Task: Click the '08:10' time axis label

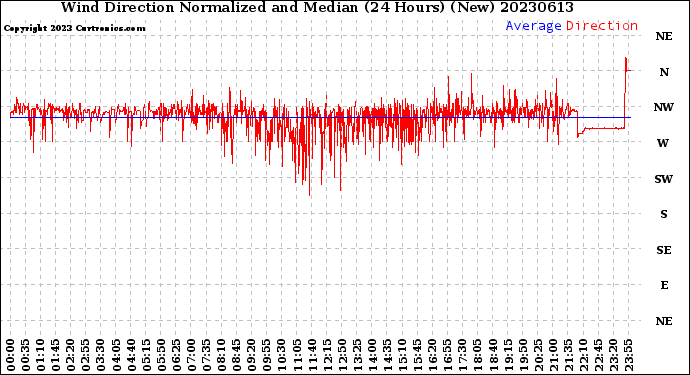Action: (221, 355)
